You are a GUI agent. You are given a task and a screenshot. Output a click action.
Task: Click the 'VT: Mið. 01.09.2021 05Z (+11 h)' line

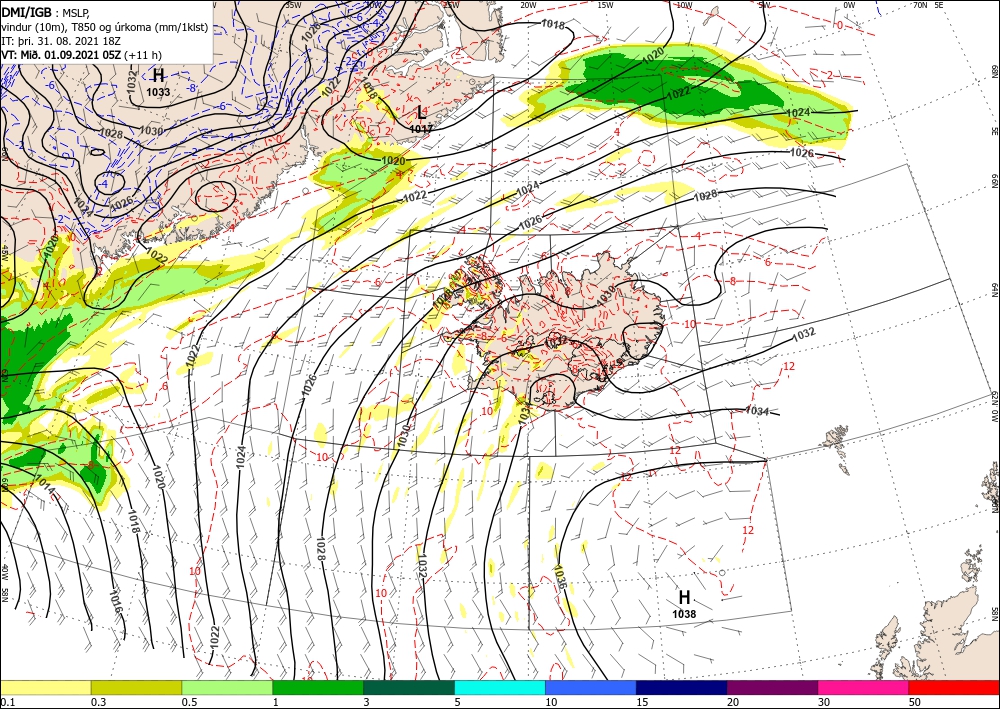81,55
